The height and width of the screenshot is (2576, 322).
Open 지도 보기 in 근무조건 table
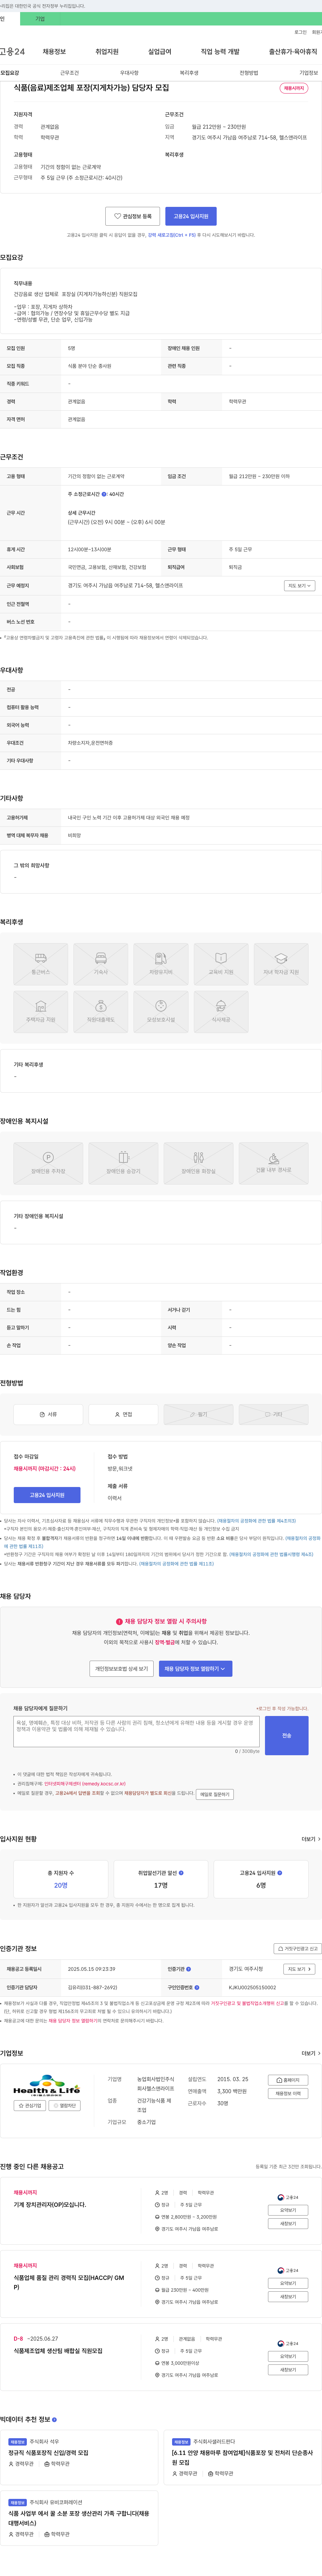click(x=299, y=586)
